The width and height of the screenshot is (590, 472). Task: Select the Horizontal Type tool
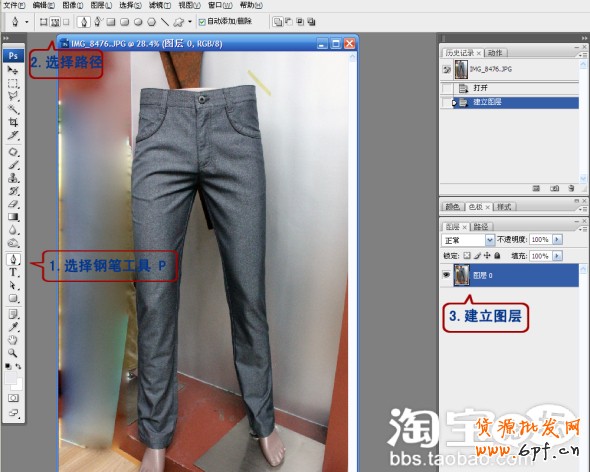point(14,272)
